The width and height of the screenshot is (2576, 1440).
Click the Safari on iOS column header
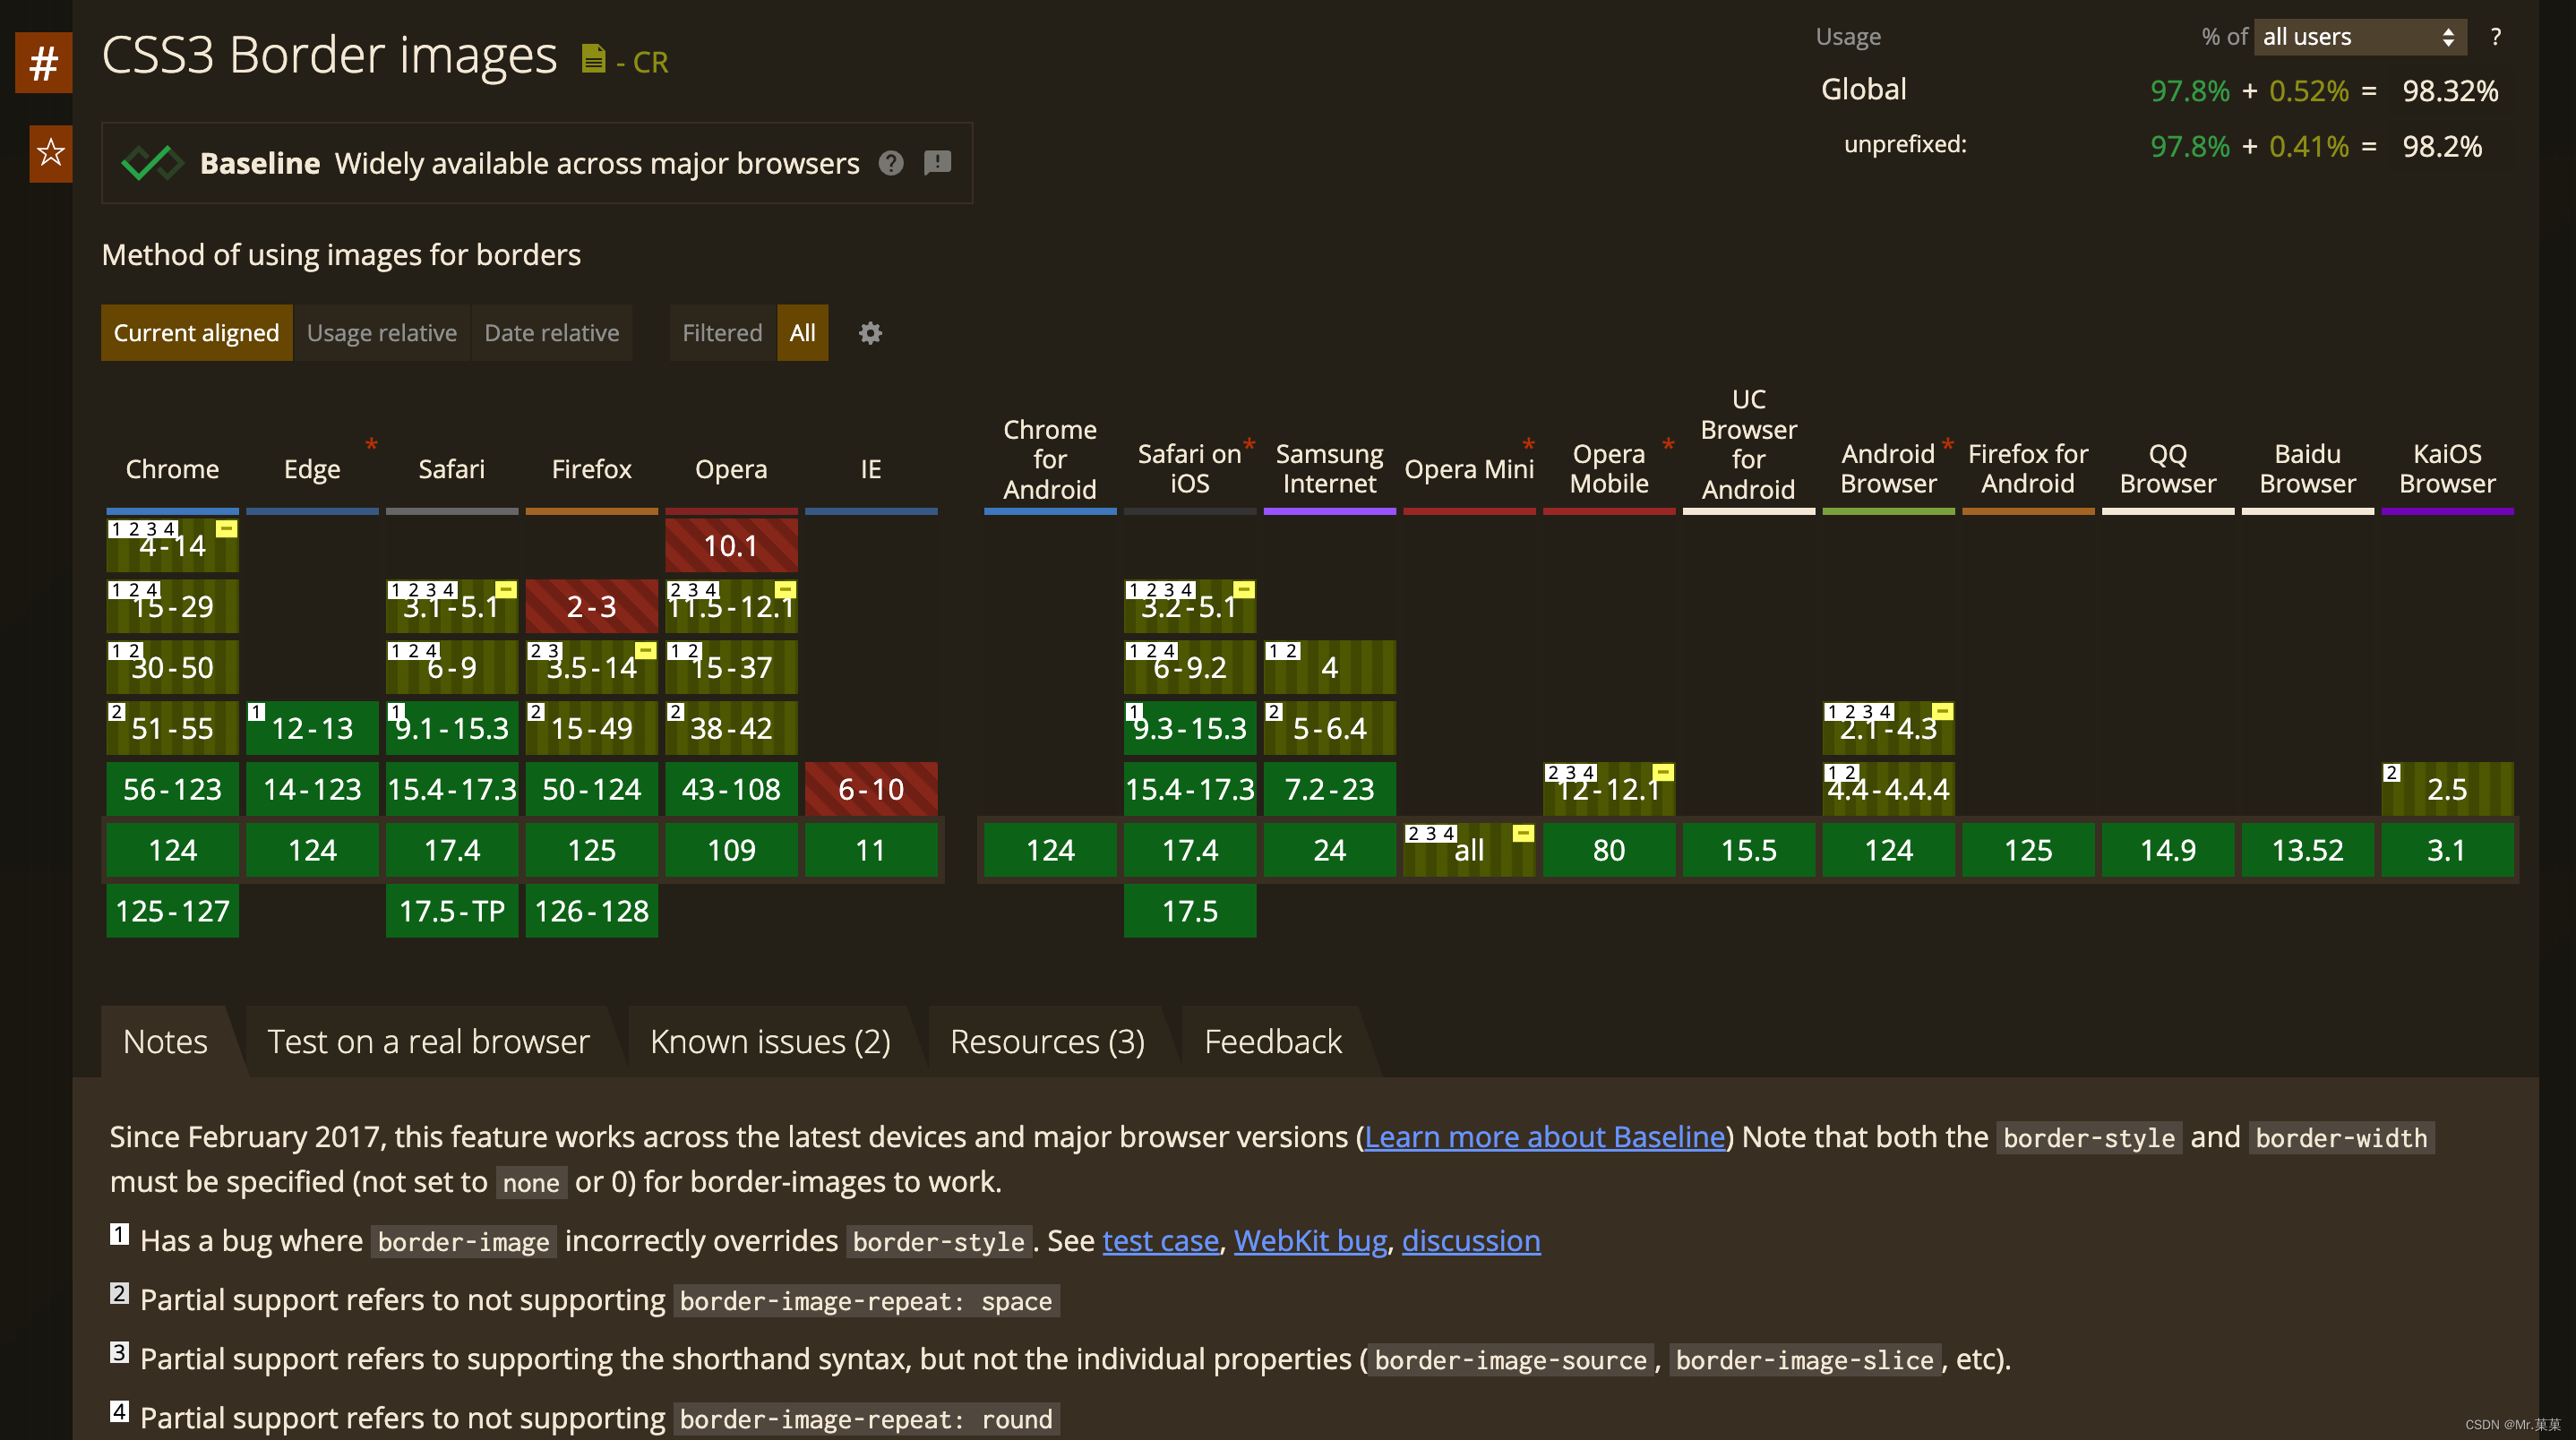1189,469
